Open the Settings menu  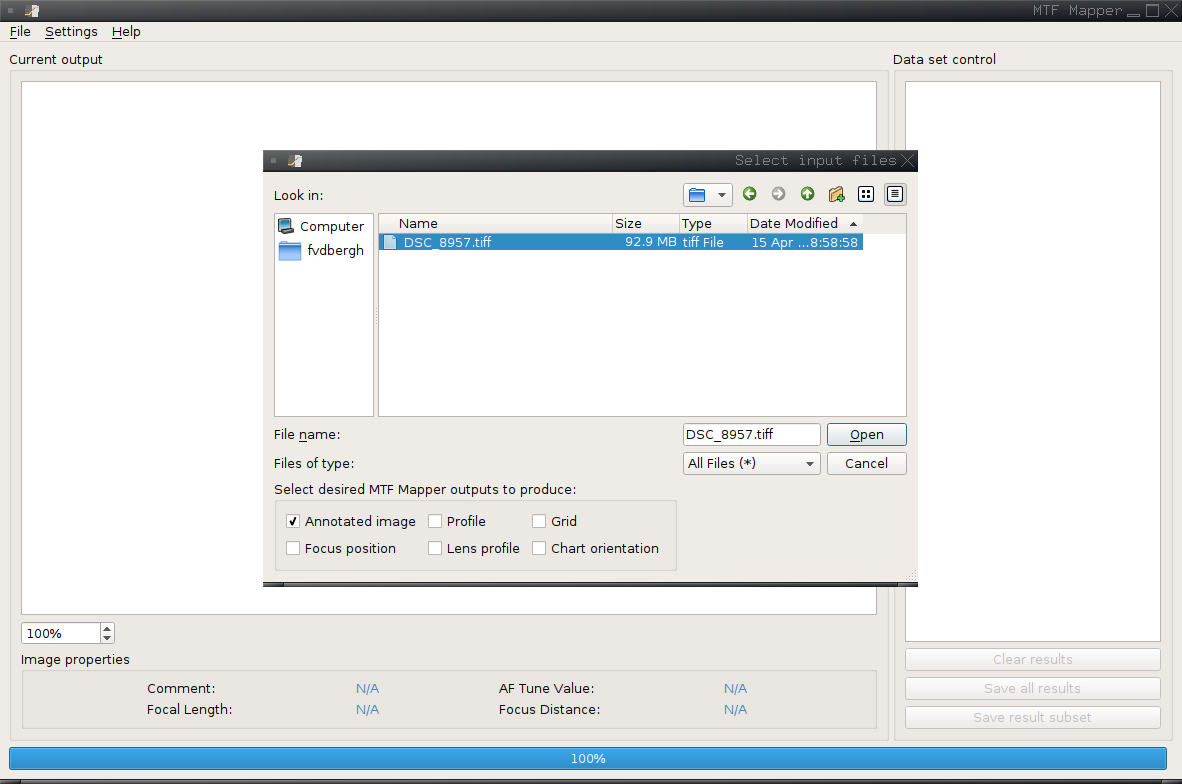pyautogui.click(x=70, y=31)
